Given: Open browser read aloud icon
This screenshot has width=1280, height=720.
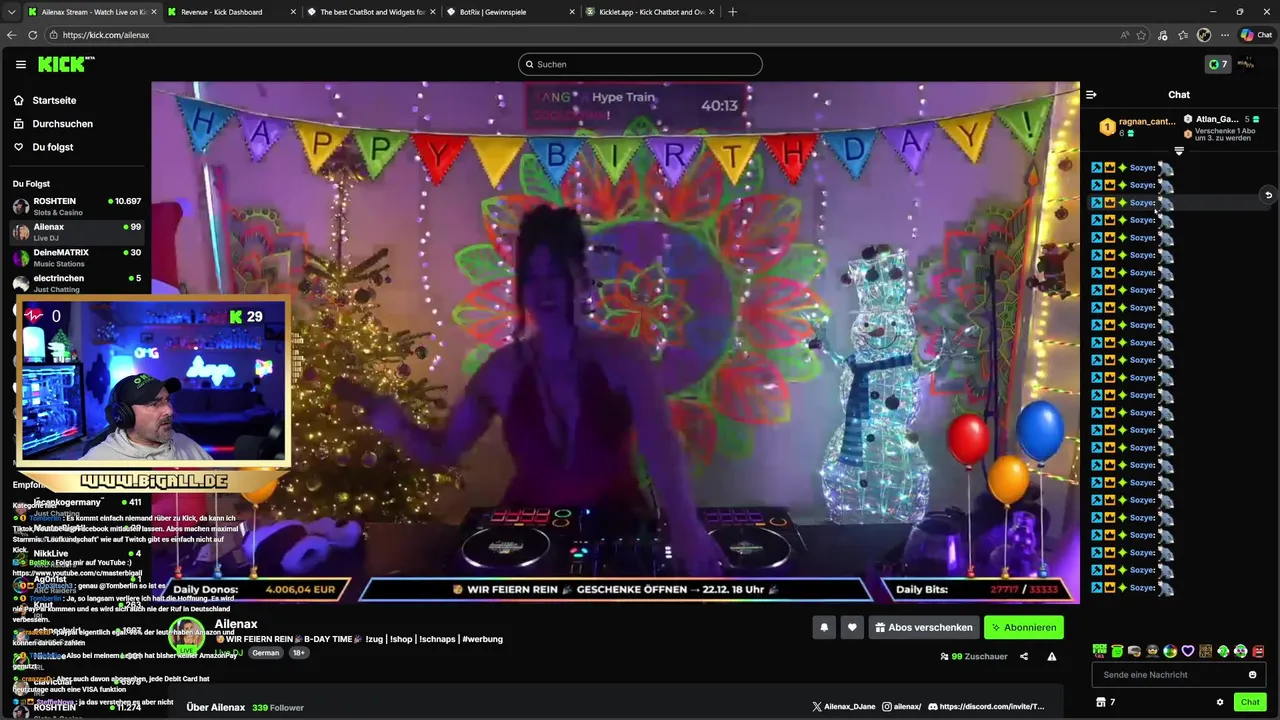Looking at the screenshot, I should point(1125,35).
